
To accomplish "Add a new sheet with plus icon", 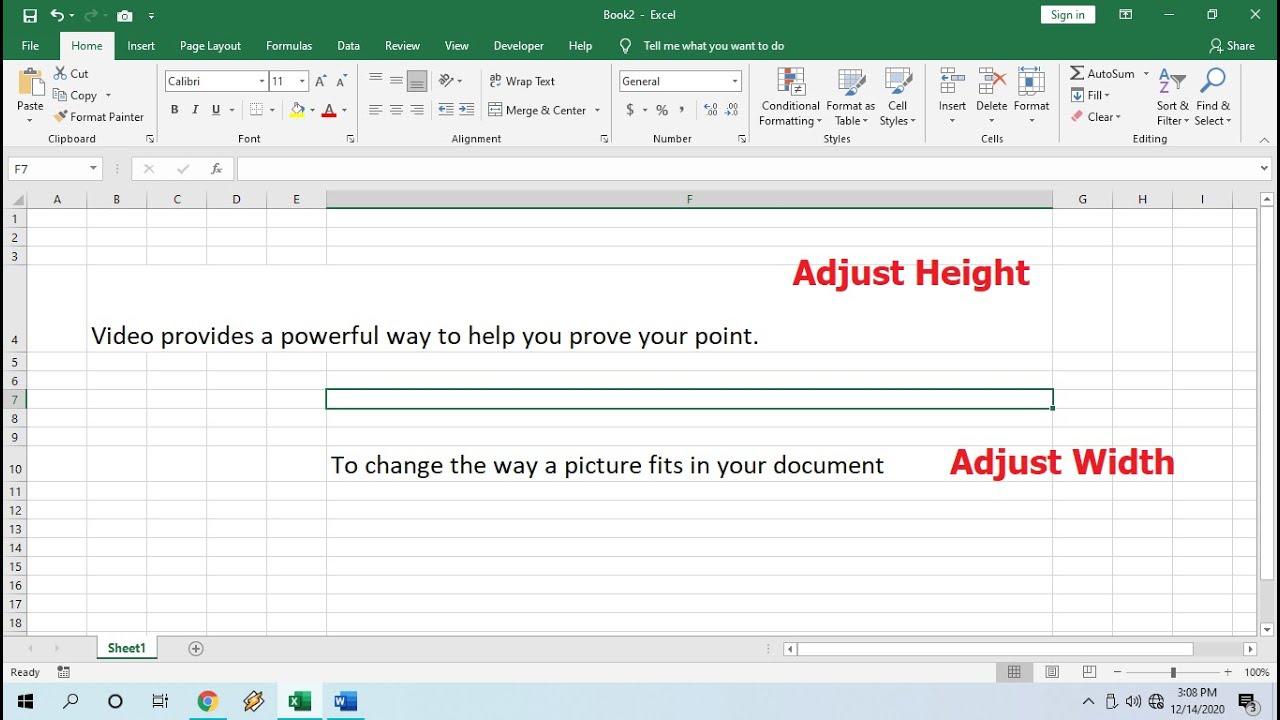I will coord(196,648).
